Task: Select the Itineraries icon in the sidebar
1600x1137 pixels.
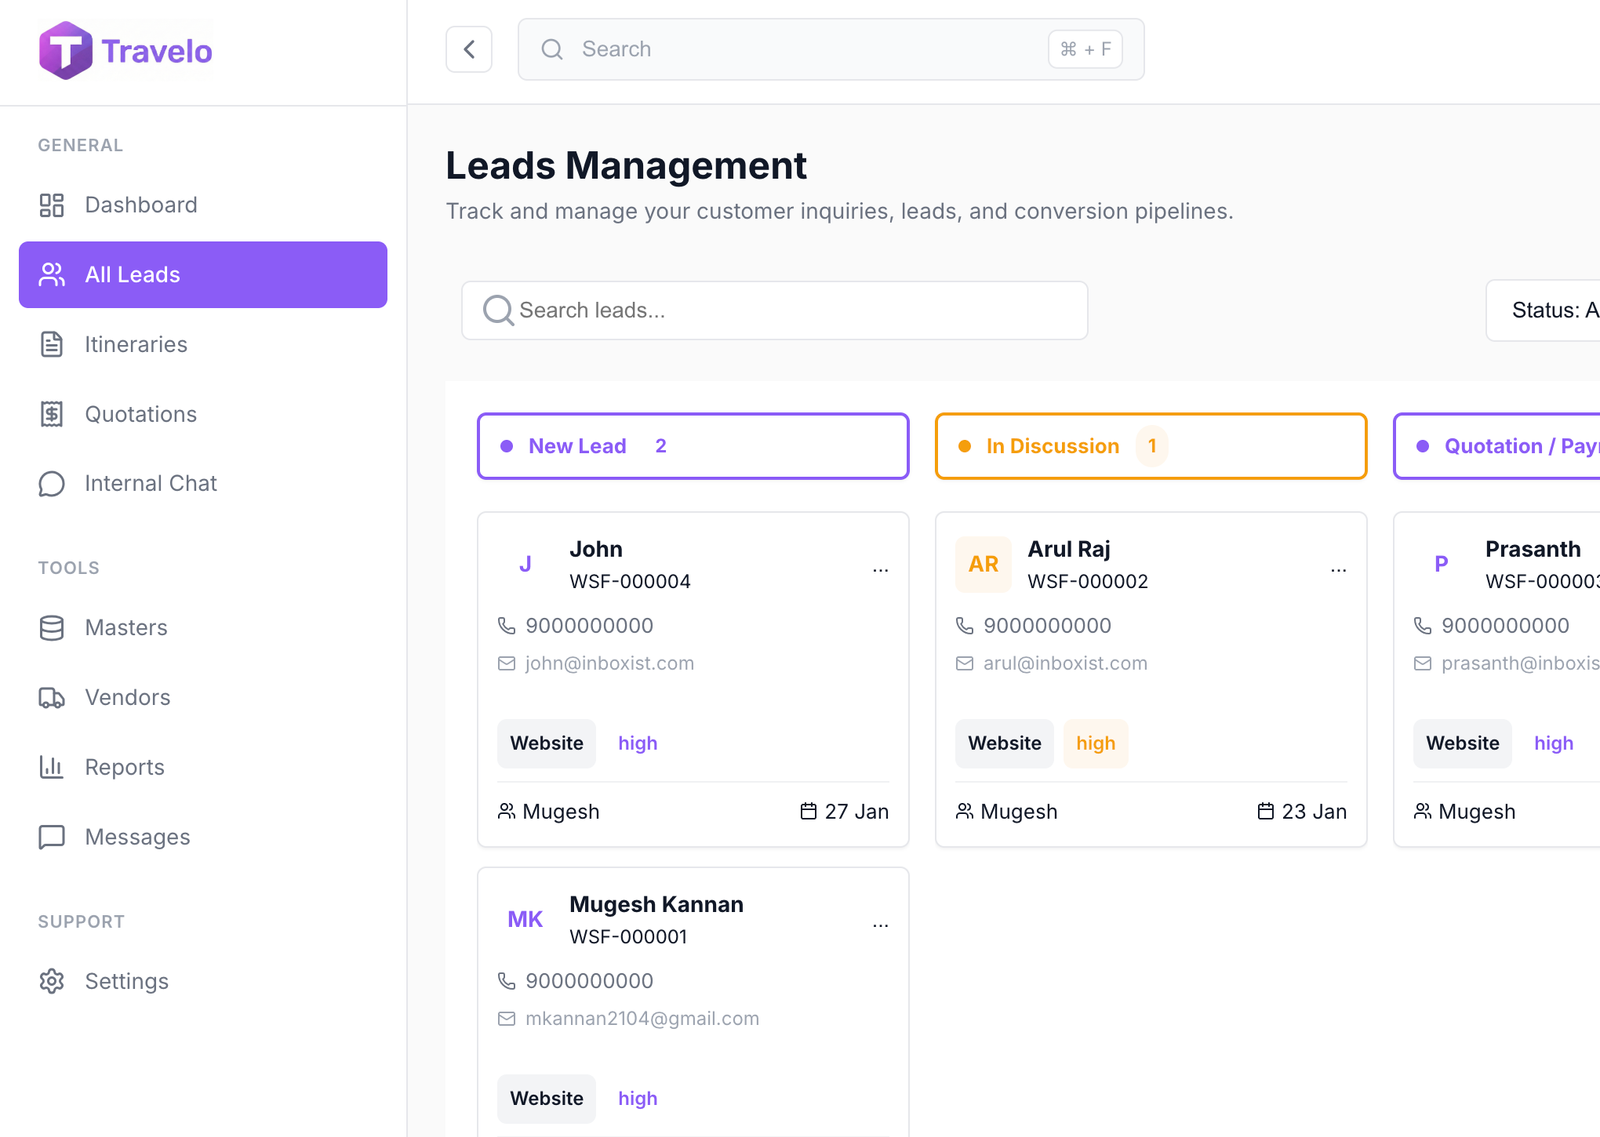Action: 52,344
